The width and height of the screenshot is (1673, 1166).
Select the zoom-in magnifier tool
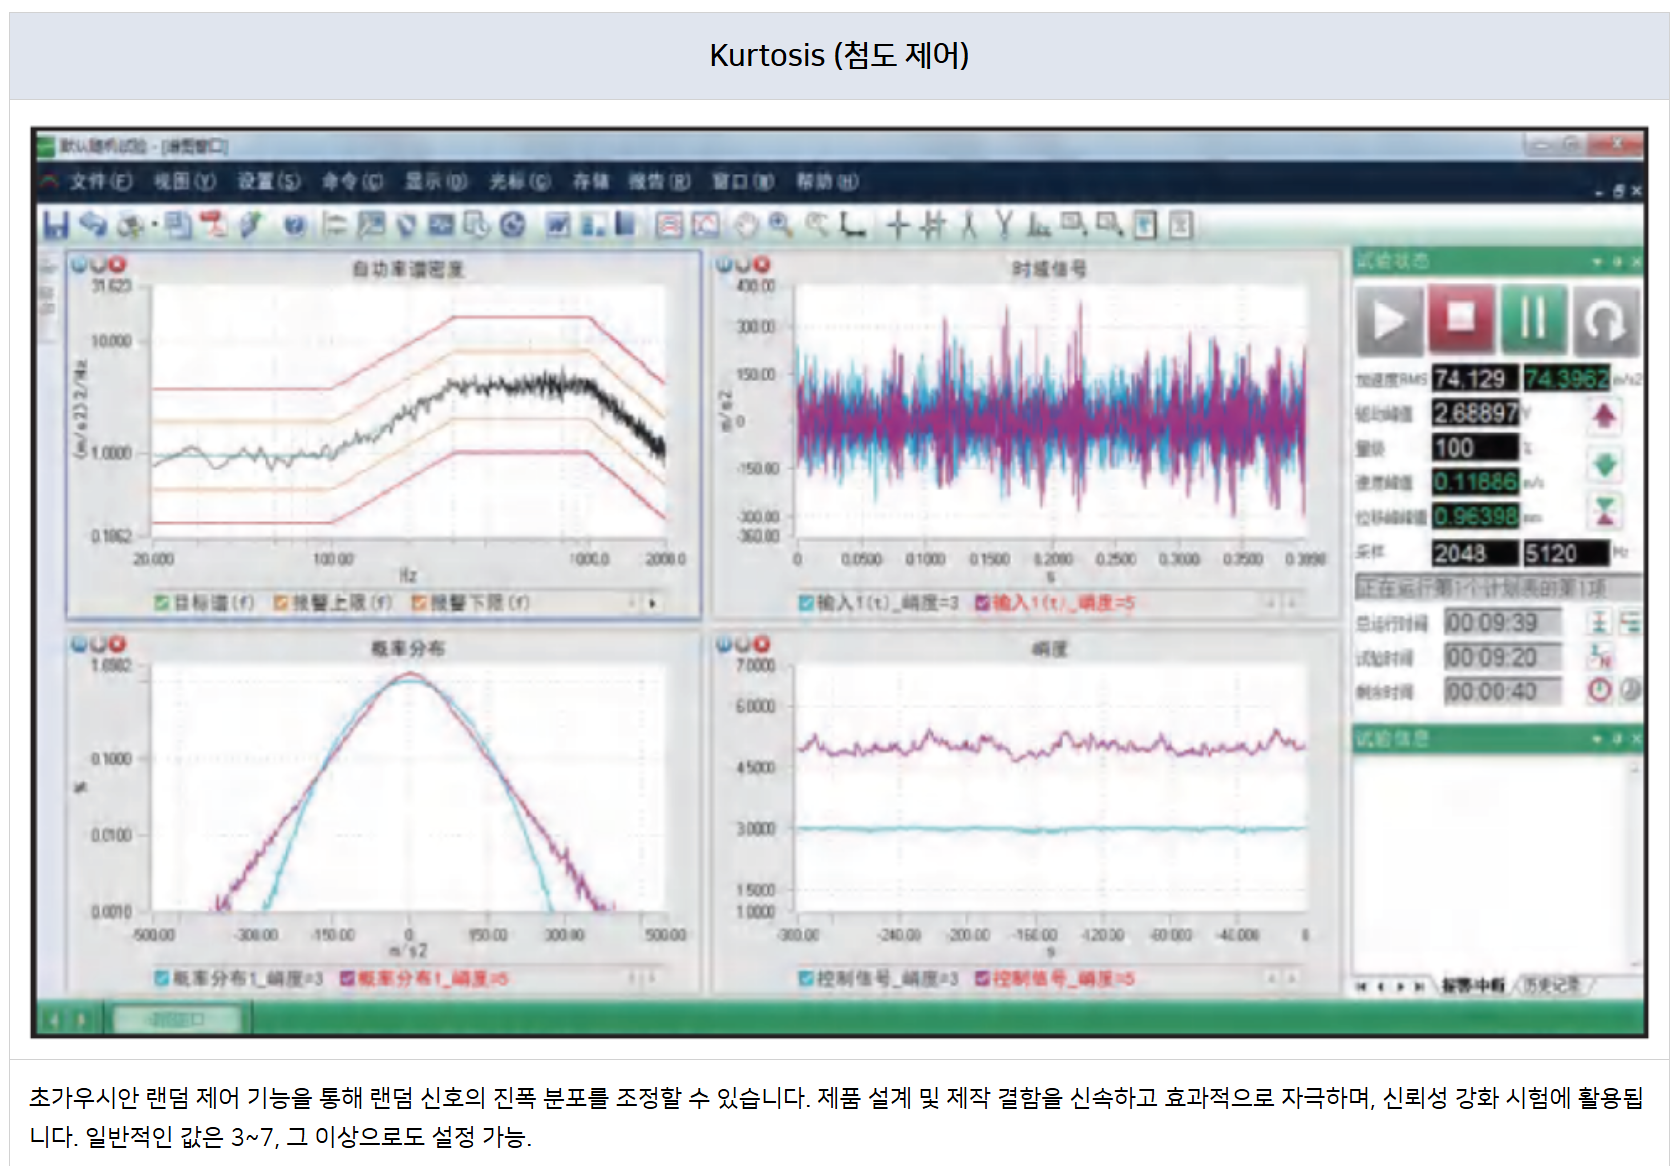click(x=781, y=225)
